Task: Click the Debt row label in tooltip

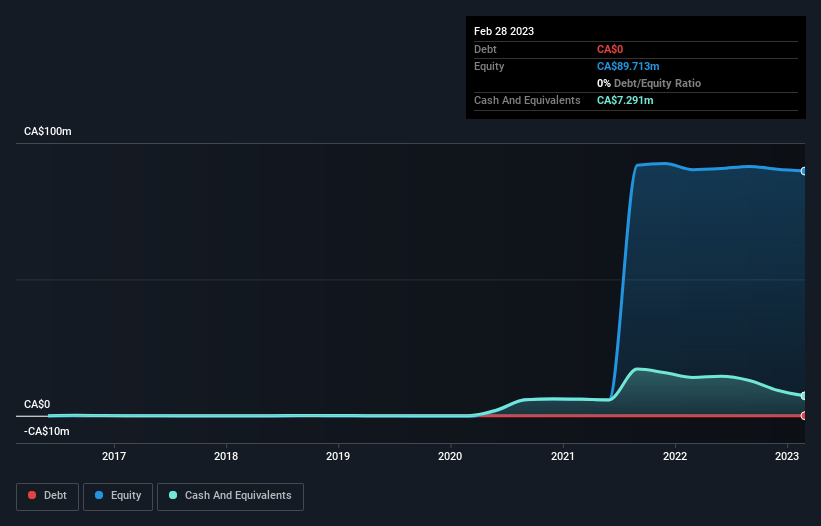Action: [x=485, y=50]
